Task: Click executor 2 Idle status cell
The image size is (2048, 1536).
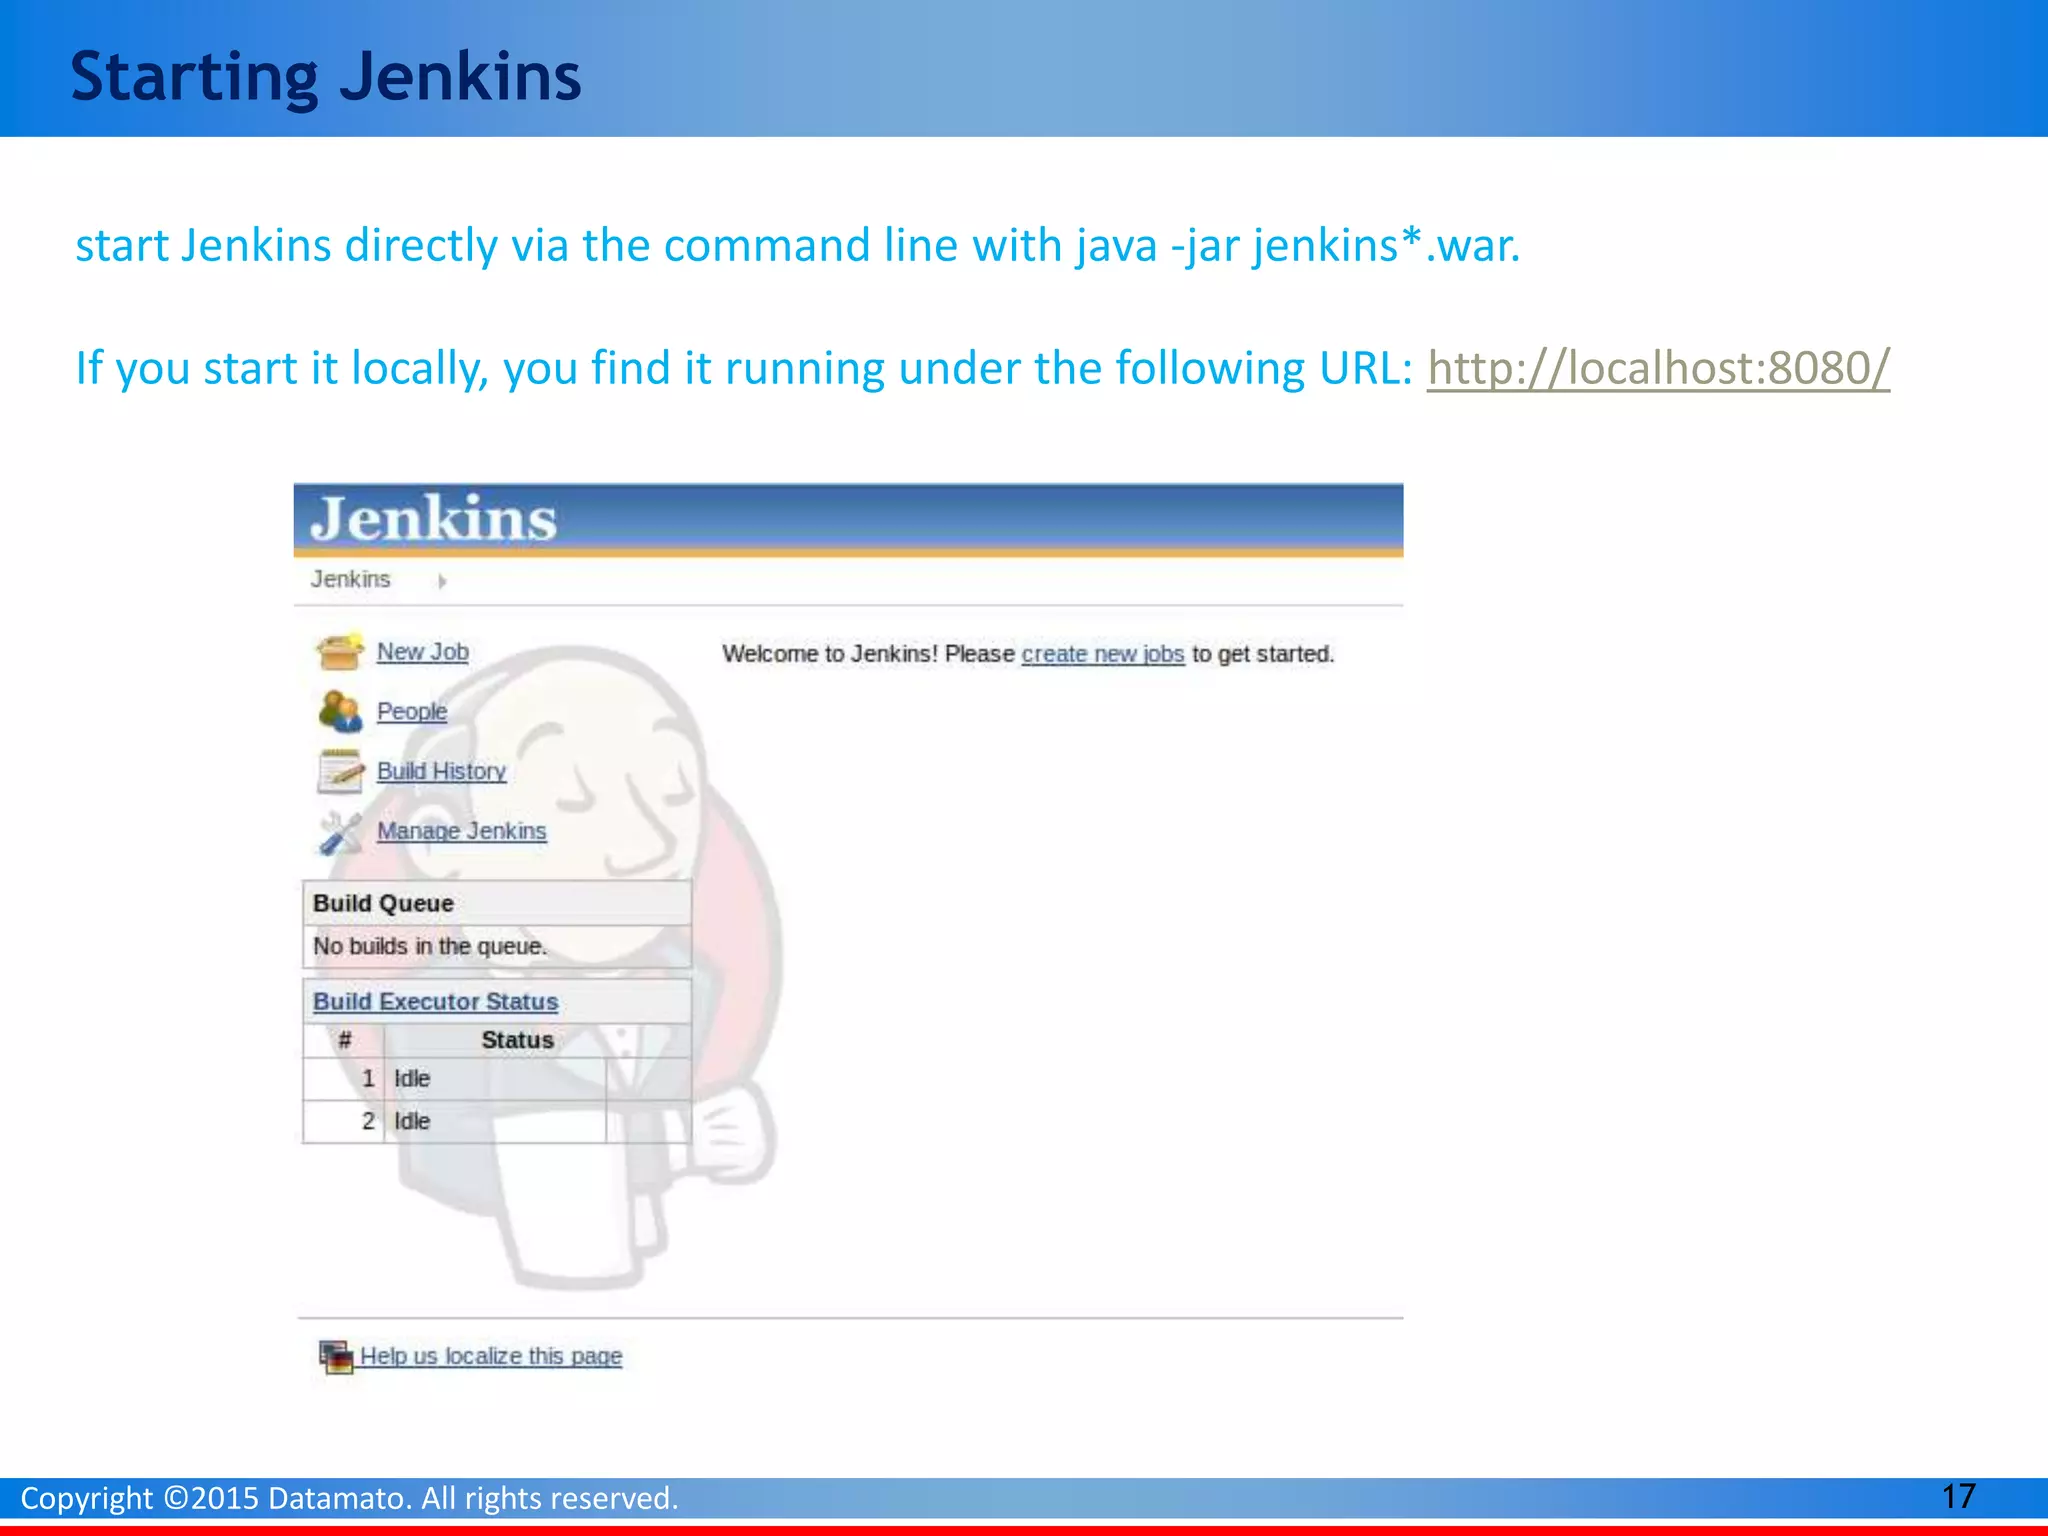Action: tap(495, 1122)
